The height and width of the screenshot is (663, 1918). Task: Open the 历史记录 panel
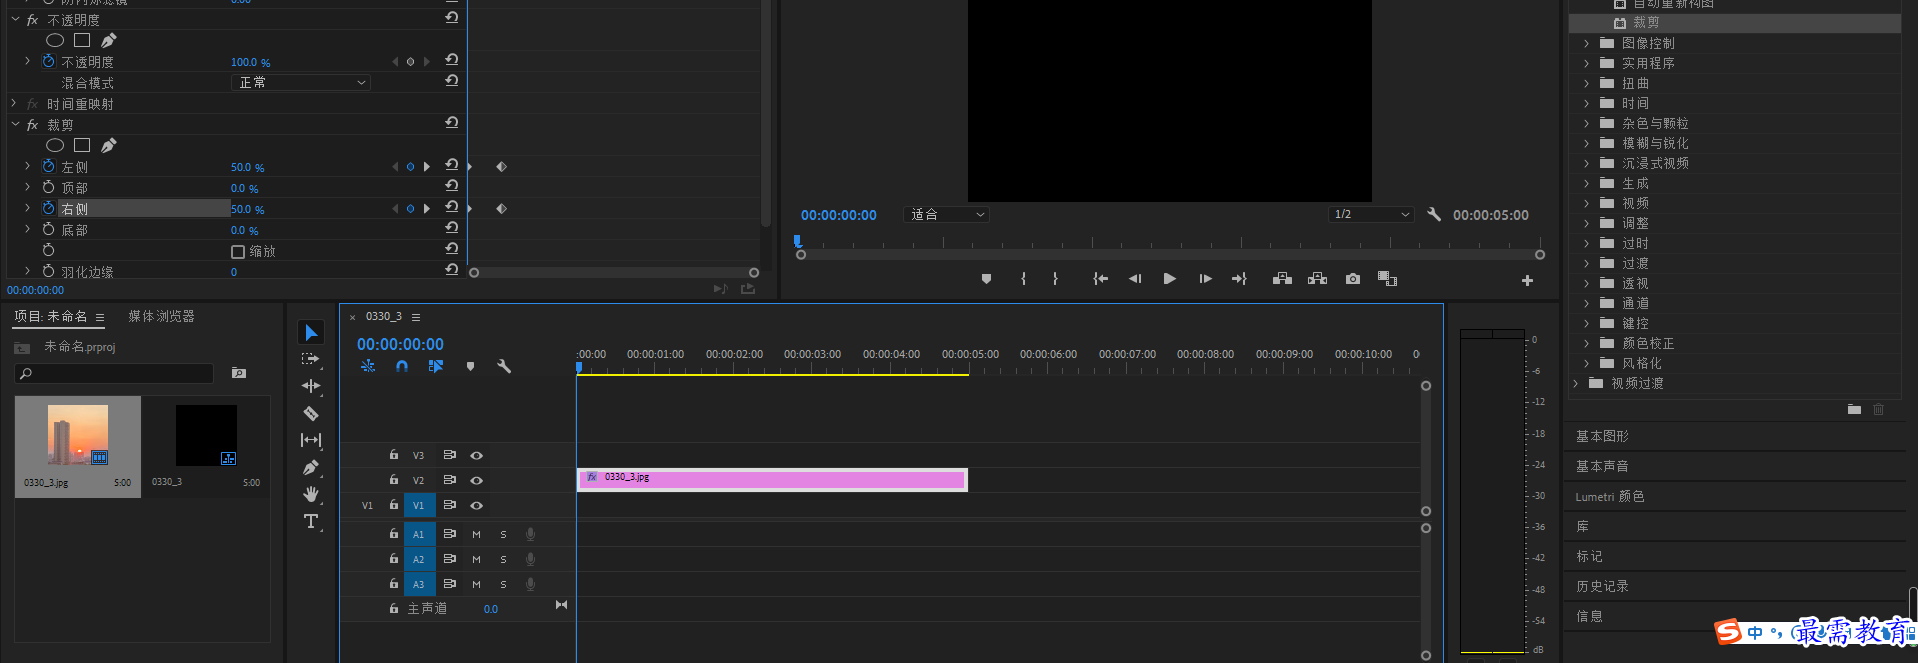tap(1602, 586)
